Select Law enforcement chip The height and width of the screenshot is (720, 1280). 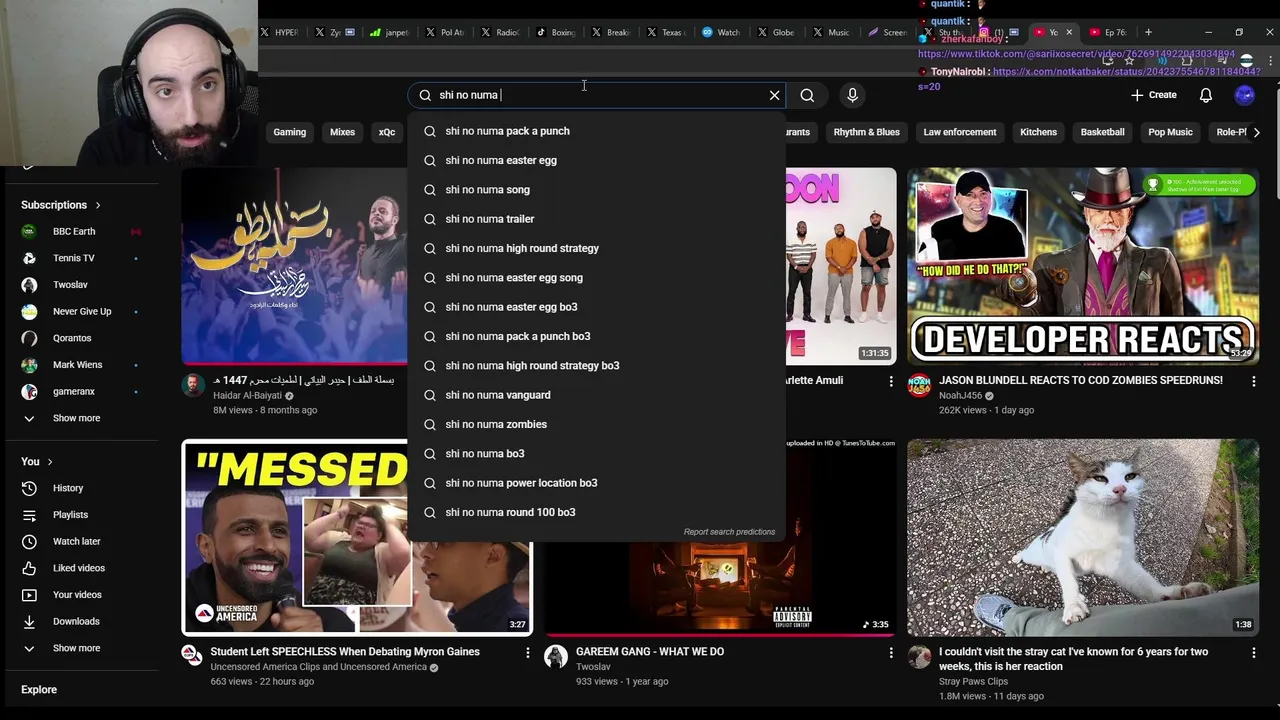pos(960,132)
